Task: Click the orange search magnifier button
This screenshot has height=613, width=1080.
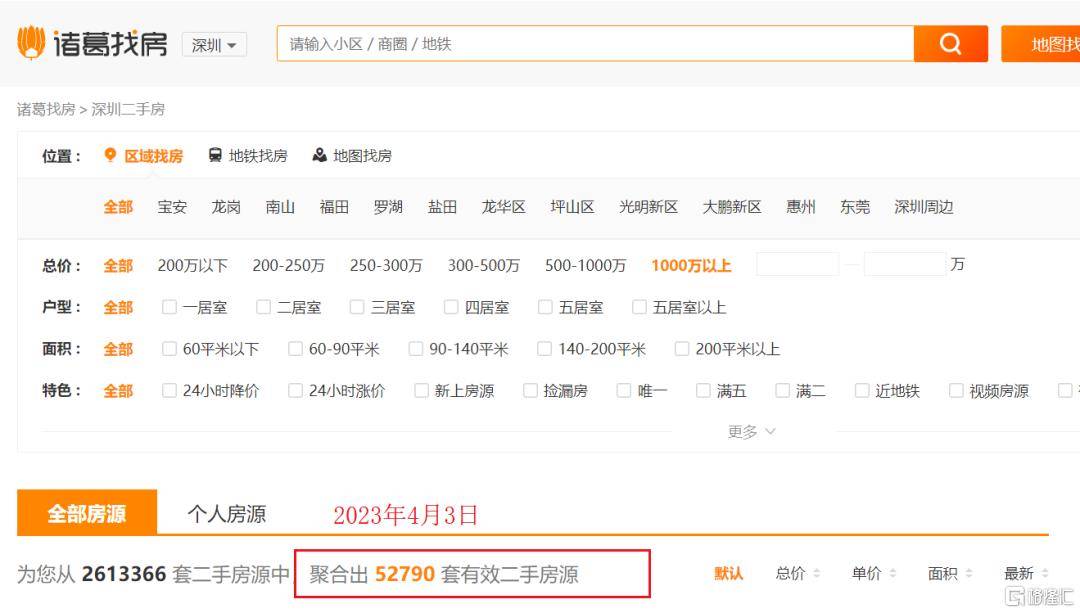Action: click(x=950, y=44)
